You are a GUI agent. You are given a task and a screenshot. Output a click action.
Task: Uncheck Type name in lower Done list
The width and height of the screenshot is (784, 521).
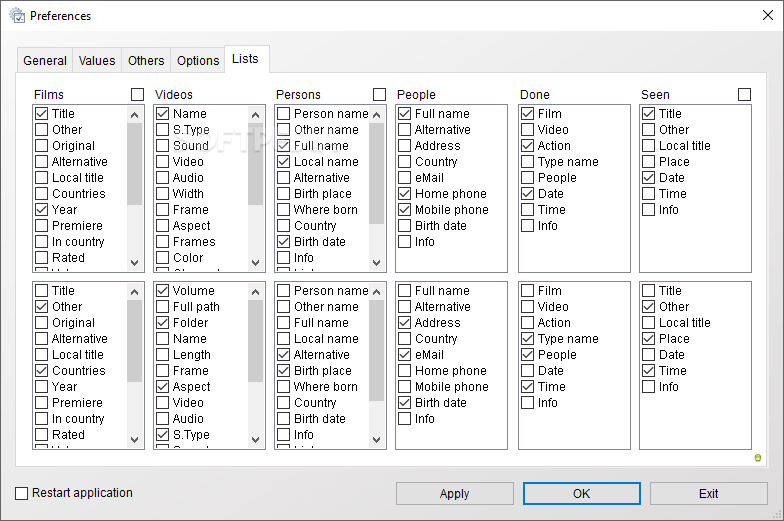pos(528,338)
